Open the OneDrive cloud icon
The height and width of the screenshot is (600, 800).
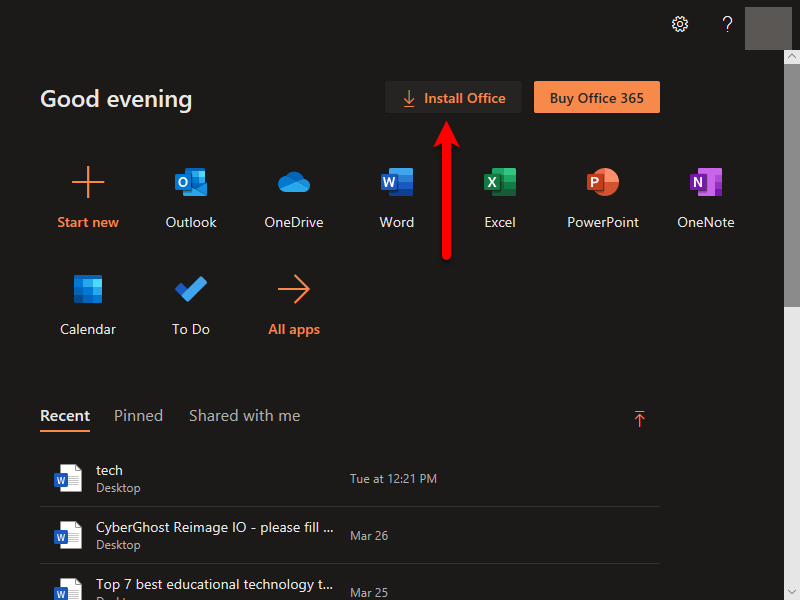(x=294, y=183)
